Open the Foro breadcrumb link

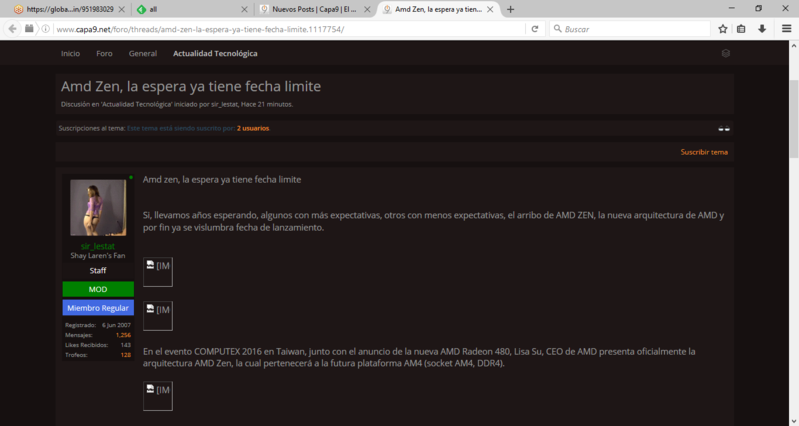[x=104, y=54]
